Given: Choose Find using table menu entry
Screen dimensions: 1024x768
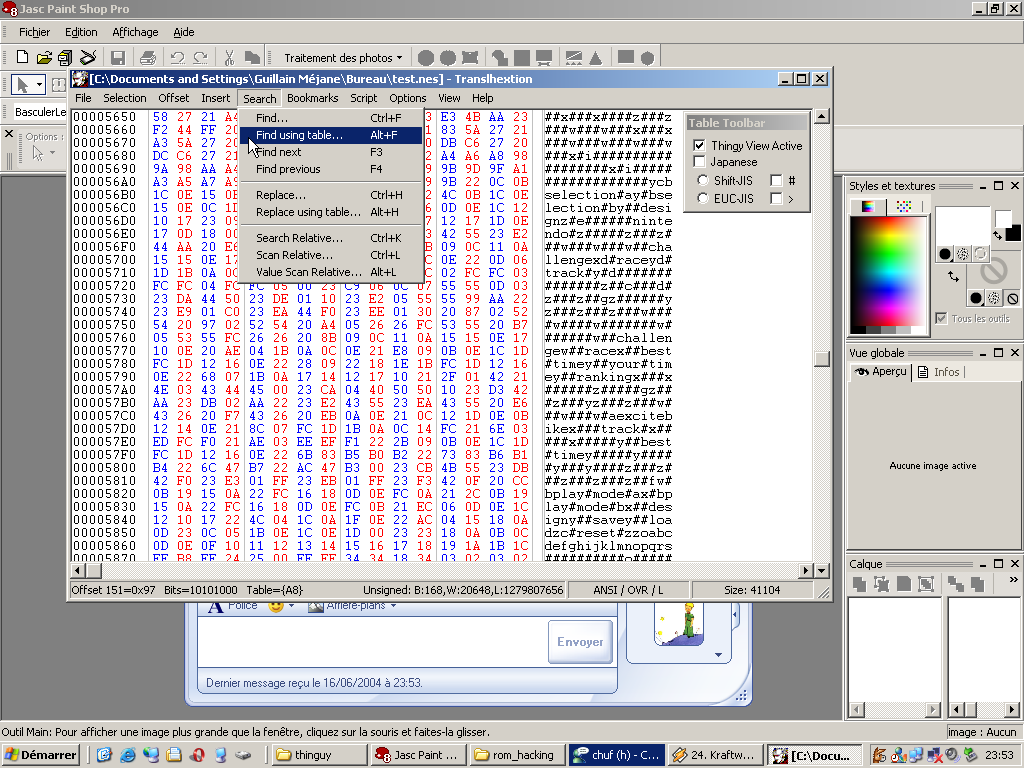Looking at the screenshot, I should (331, 135).
